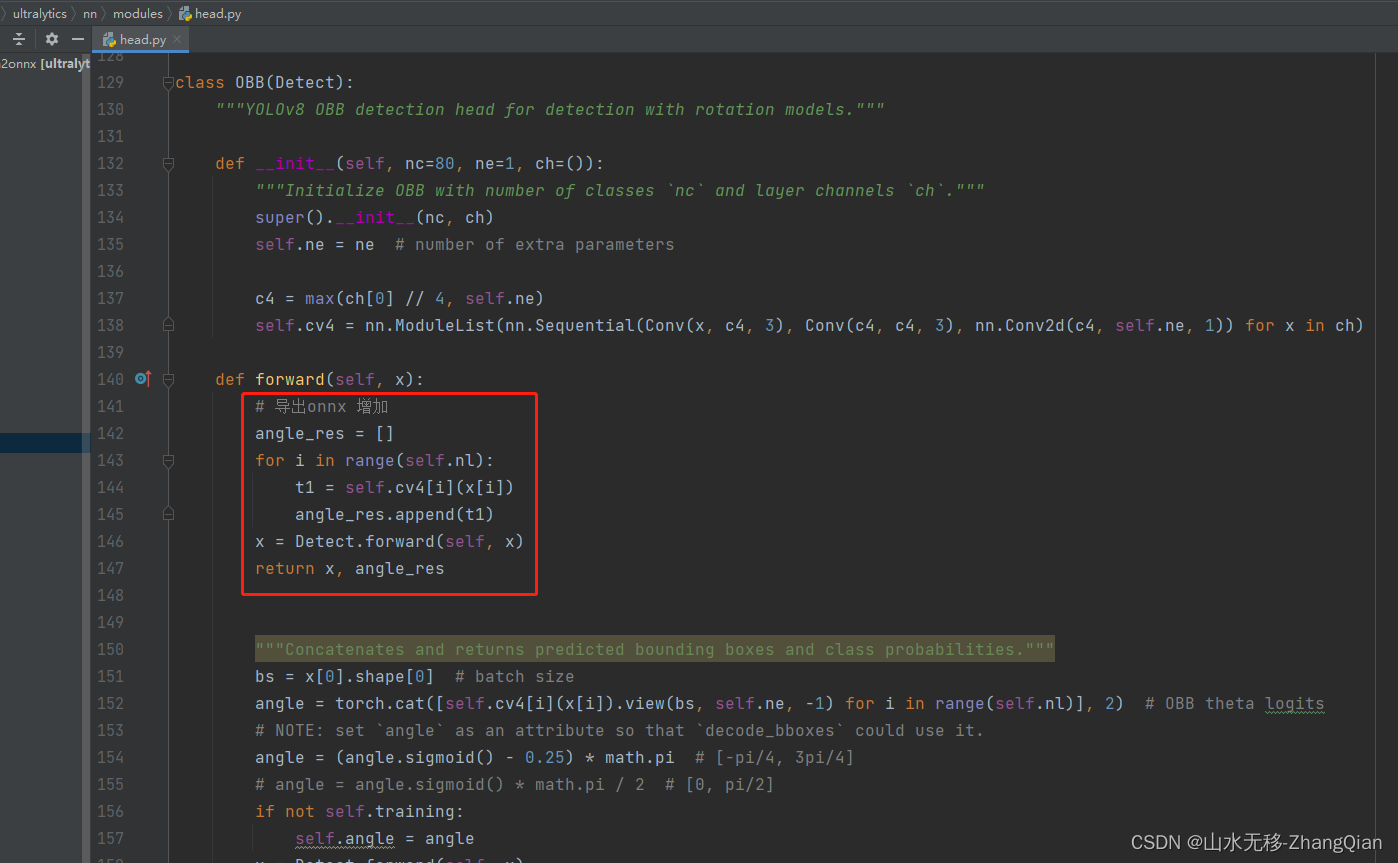Screen dimensions: 1398x863
Task: Click '# angle = angle.sigmoid() * math.pi / 2' comment
Action: coord(515,785)
